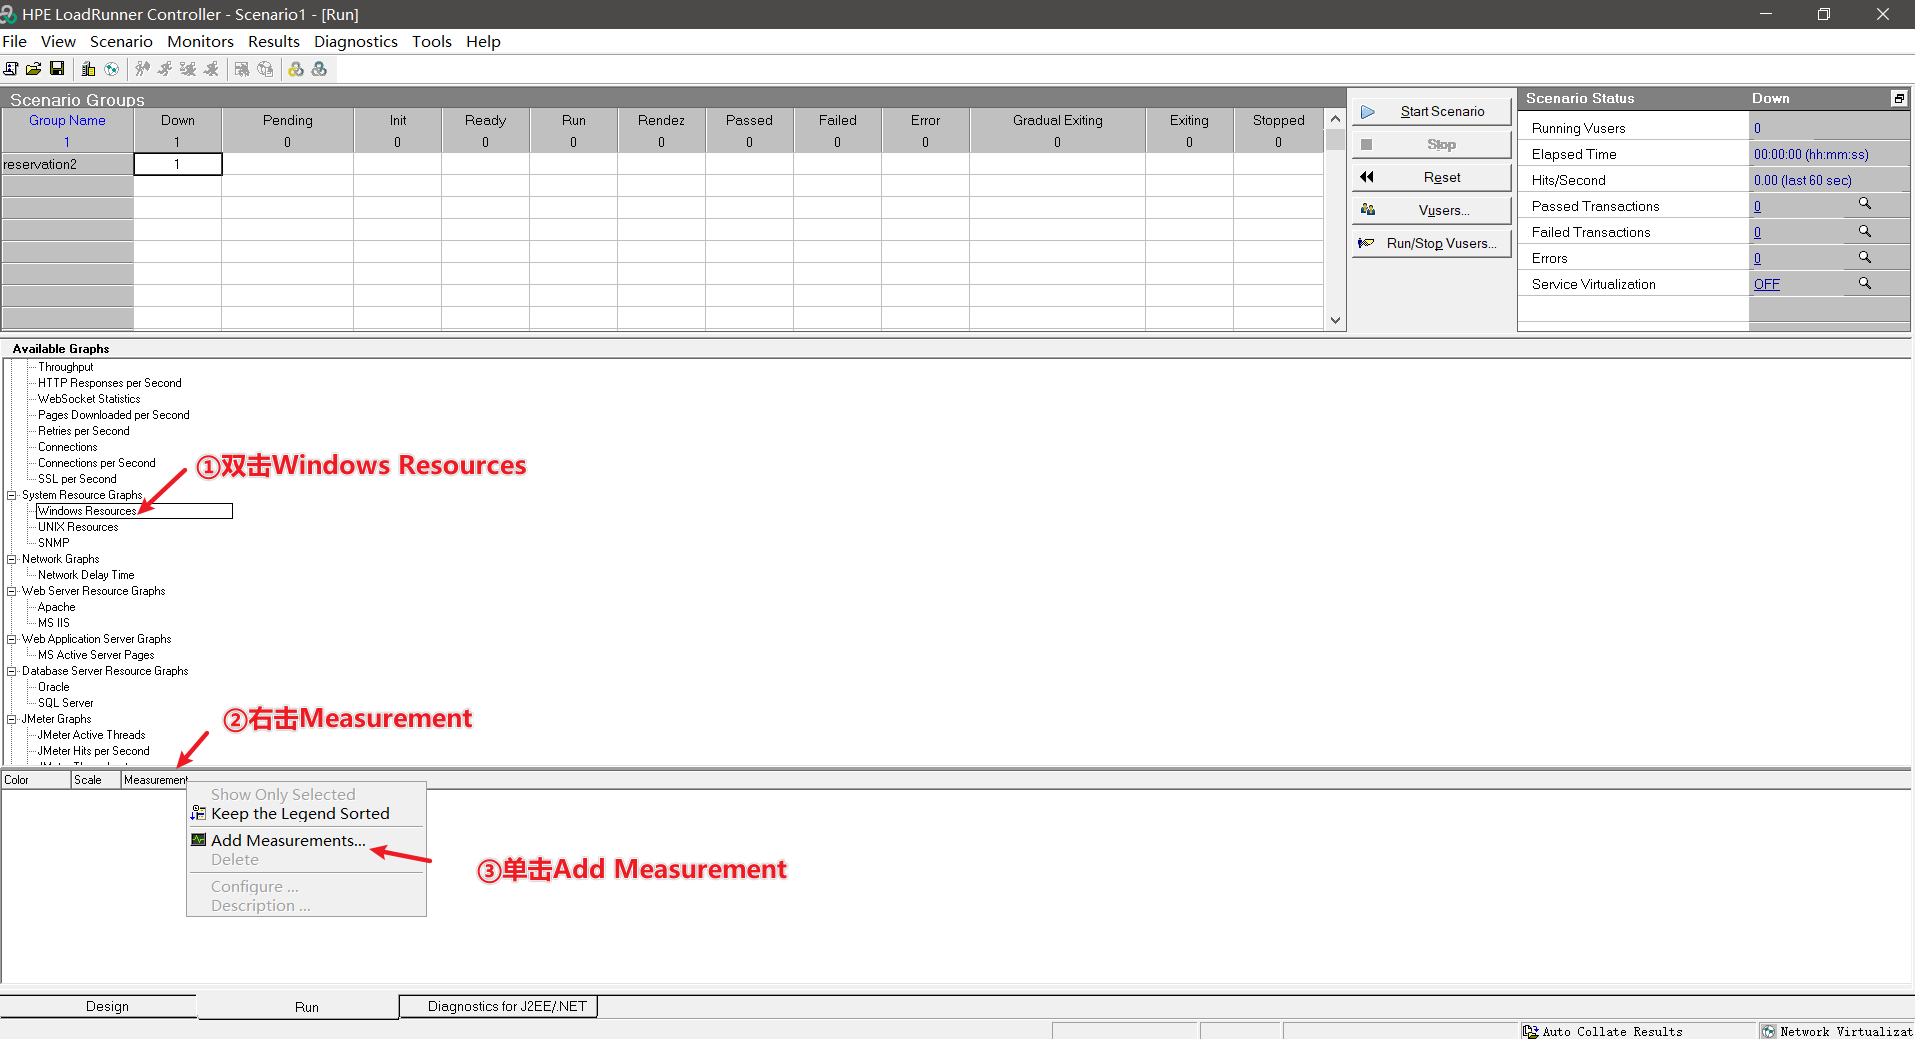The height and width of the screenshot is (1039, 1915).
Task: Collapse Database Server Resource Graphs node
Action: pyautogui.click(x=12, y=671)
